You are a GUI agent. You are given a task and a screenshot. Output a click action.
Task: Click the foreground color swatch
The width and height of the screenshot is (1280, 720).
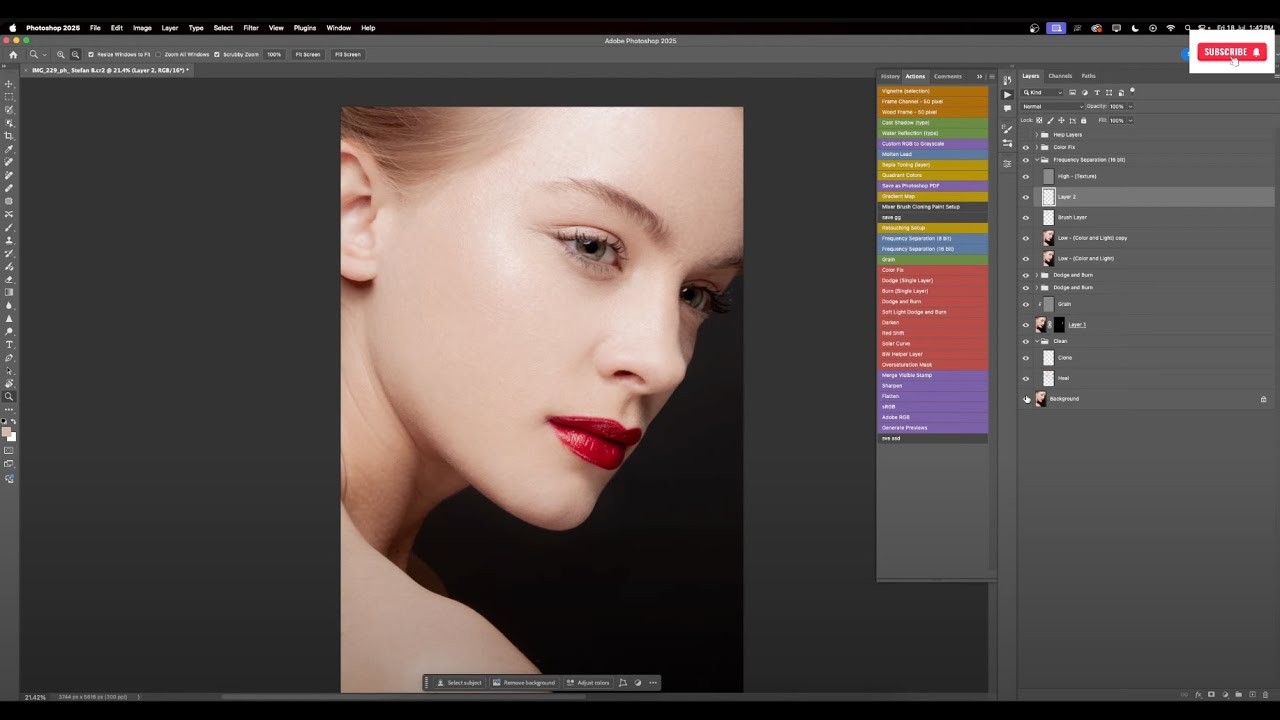coord(6,431)
